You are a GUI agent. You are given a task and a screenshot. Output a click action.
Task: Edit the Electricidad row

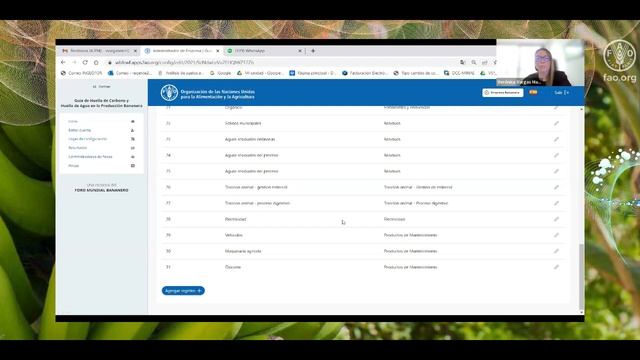[556, 219]
